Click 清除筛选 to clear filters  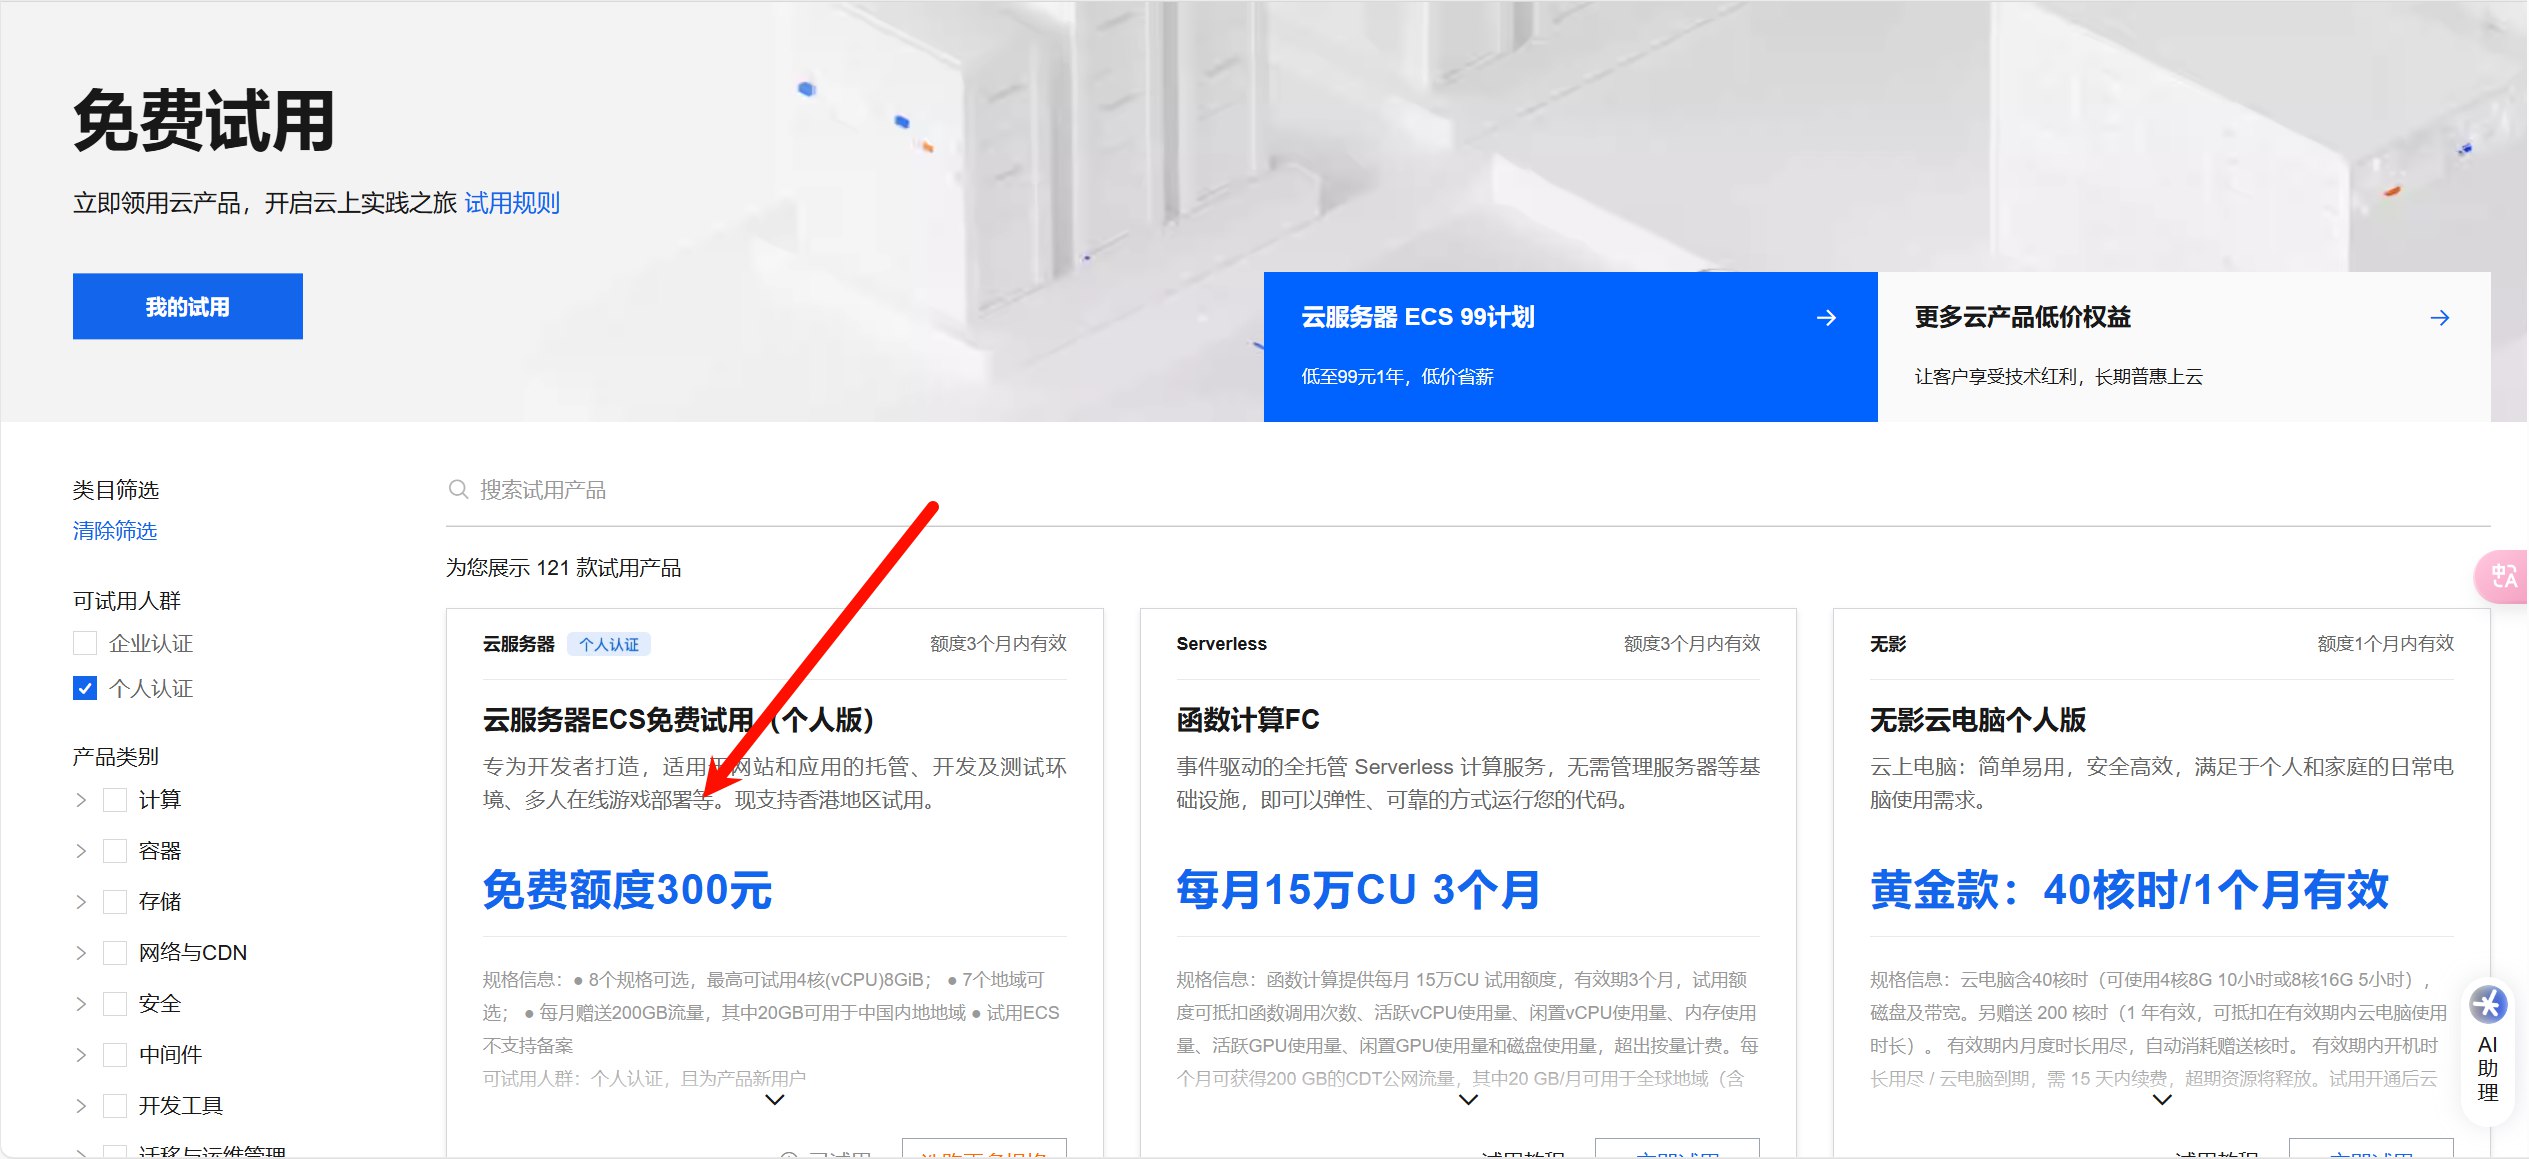tap(115, 531)
